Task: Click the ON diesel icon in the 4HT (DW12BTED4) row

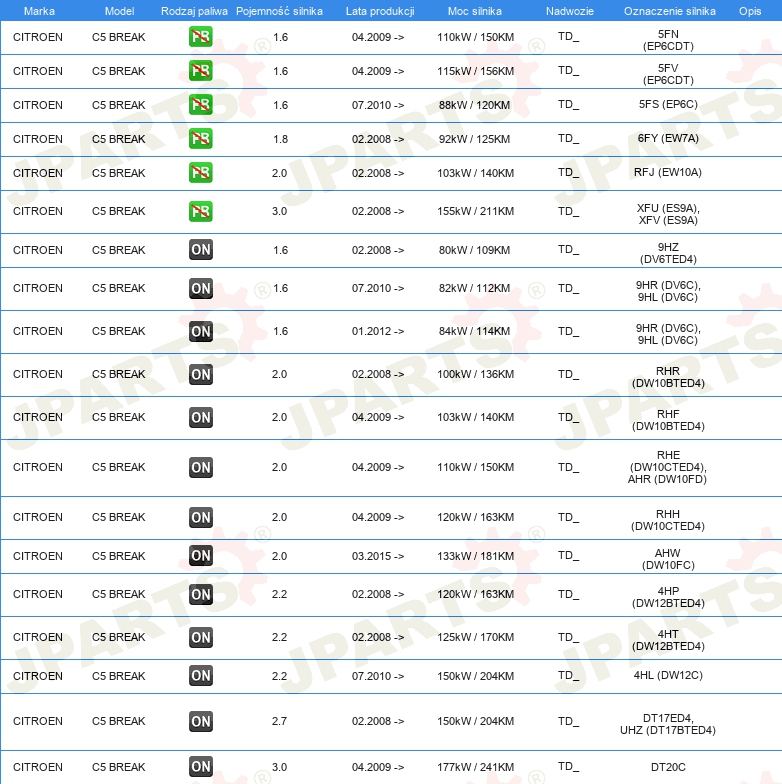Action: click(200, 637)
